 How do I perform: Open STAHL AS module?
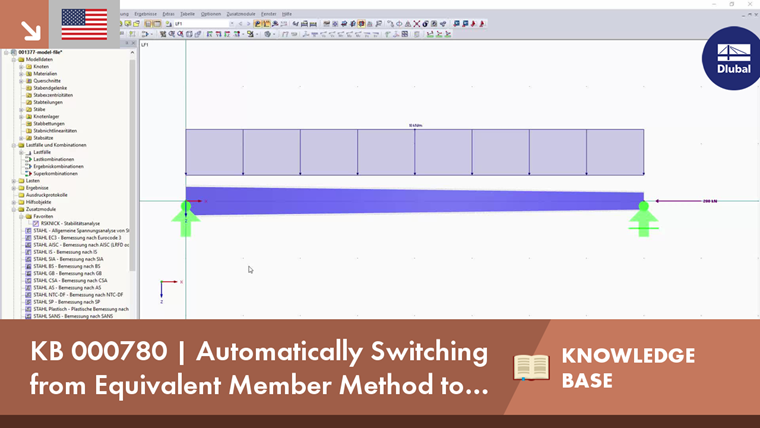67,287
